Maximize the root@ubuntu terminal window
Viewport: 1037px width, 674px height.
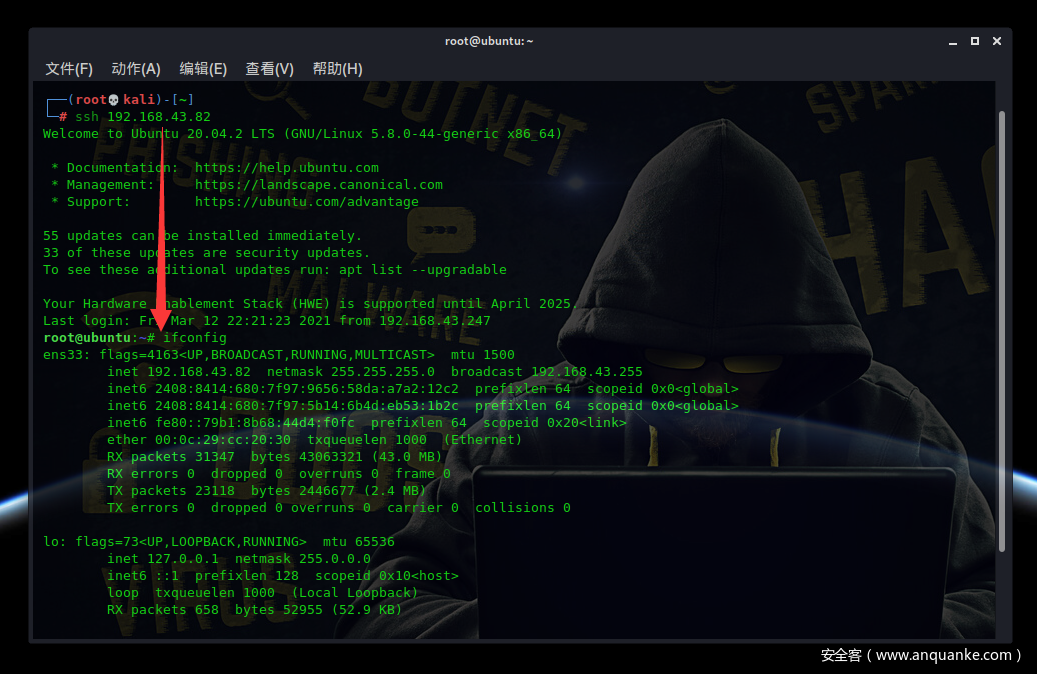(x=975, y=41)
